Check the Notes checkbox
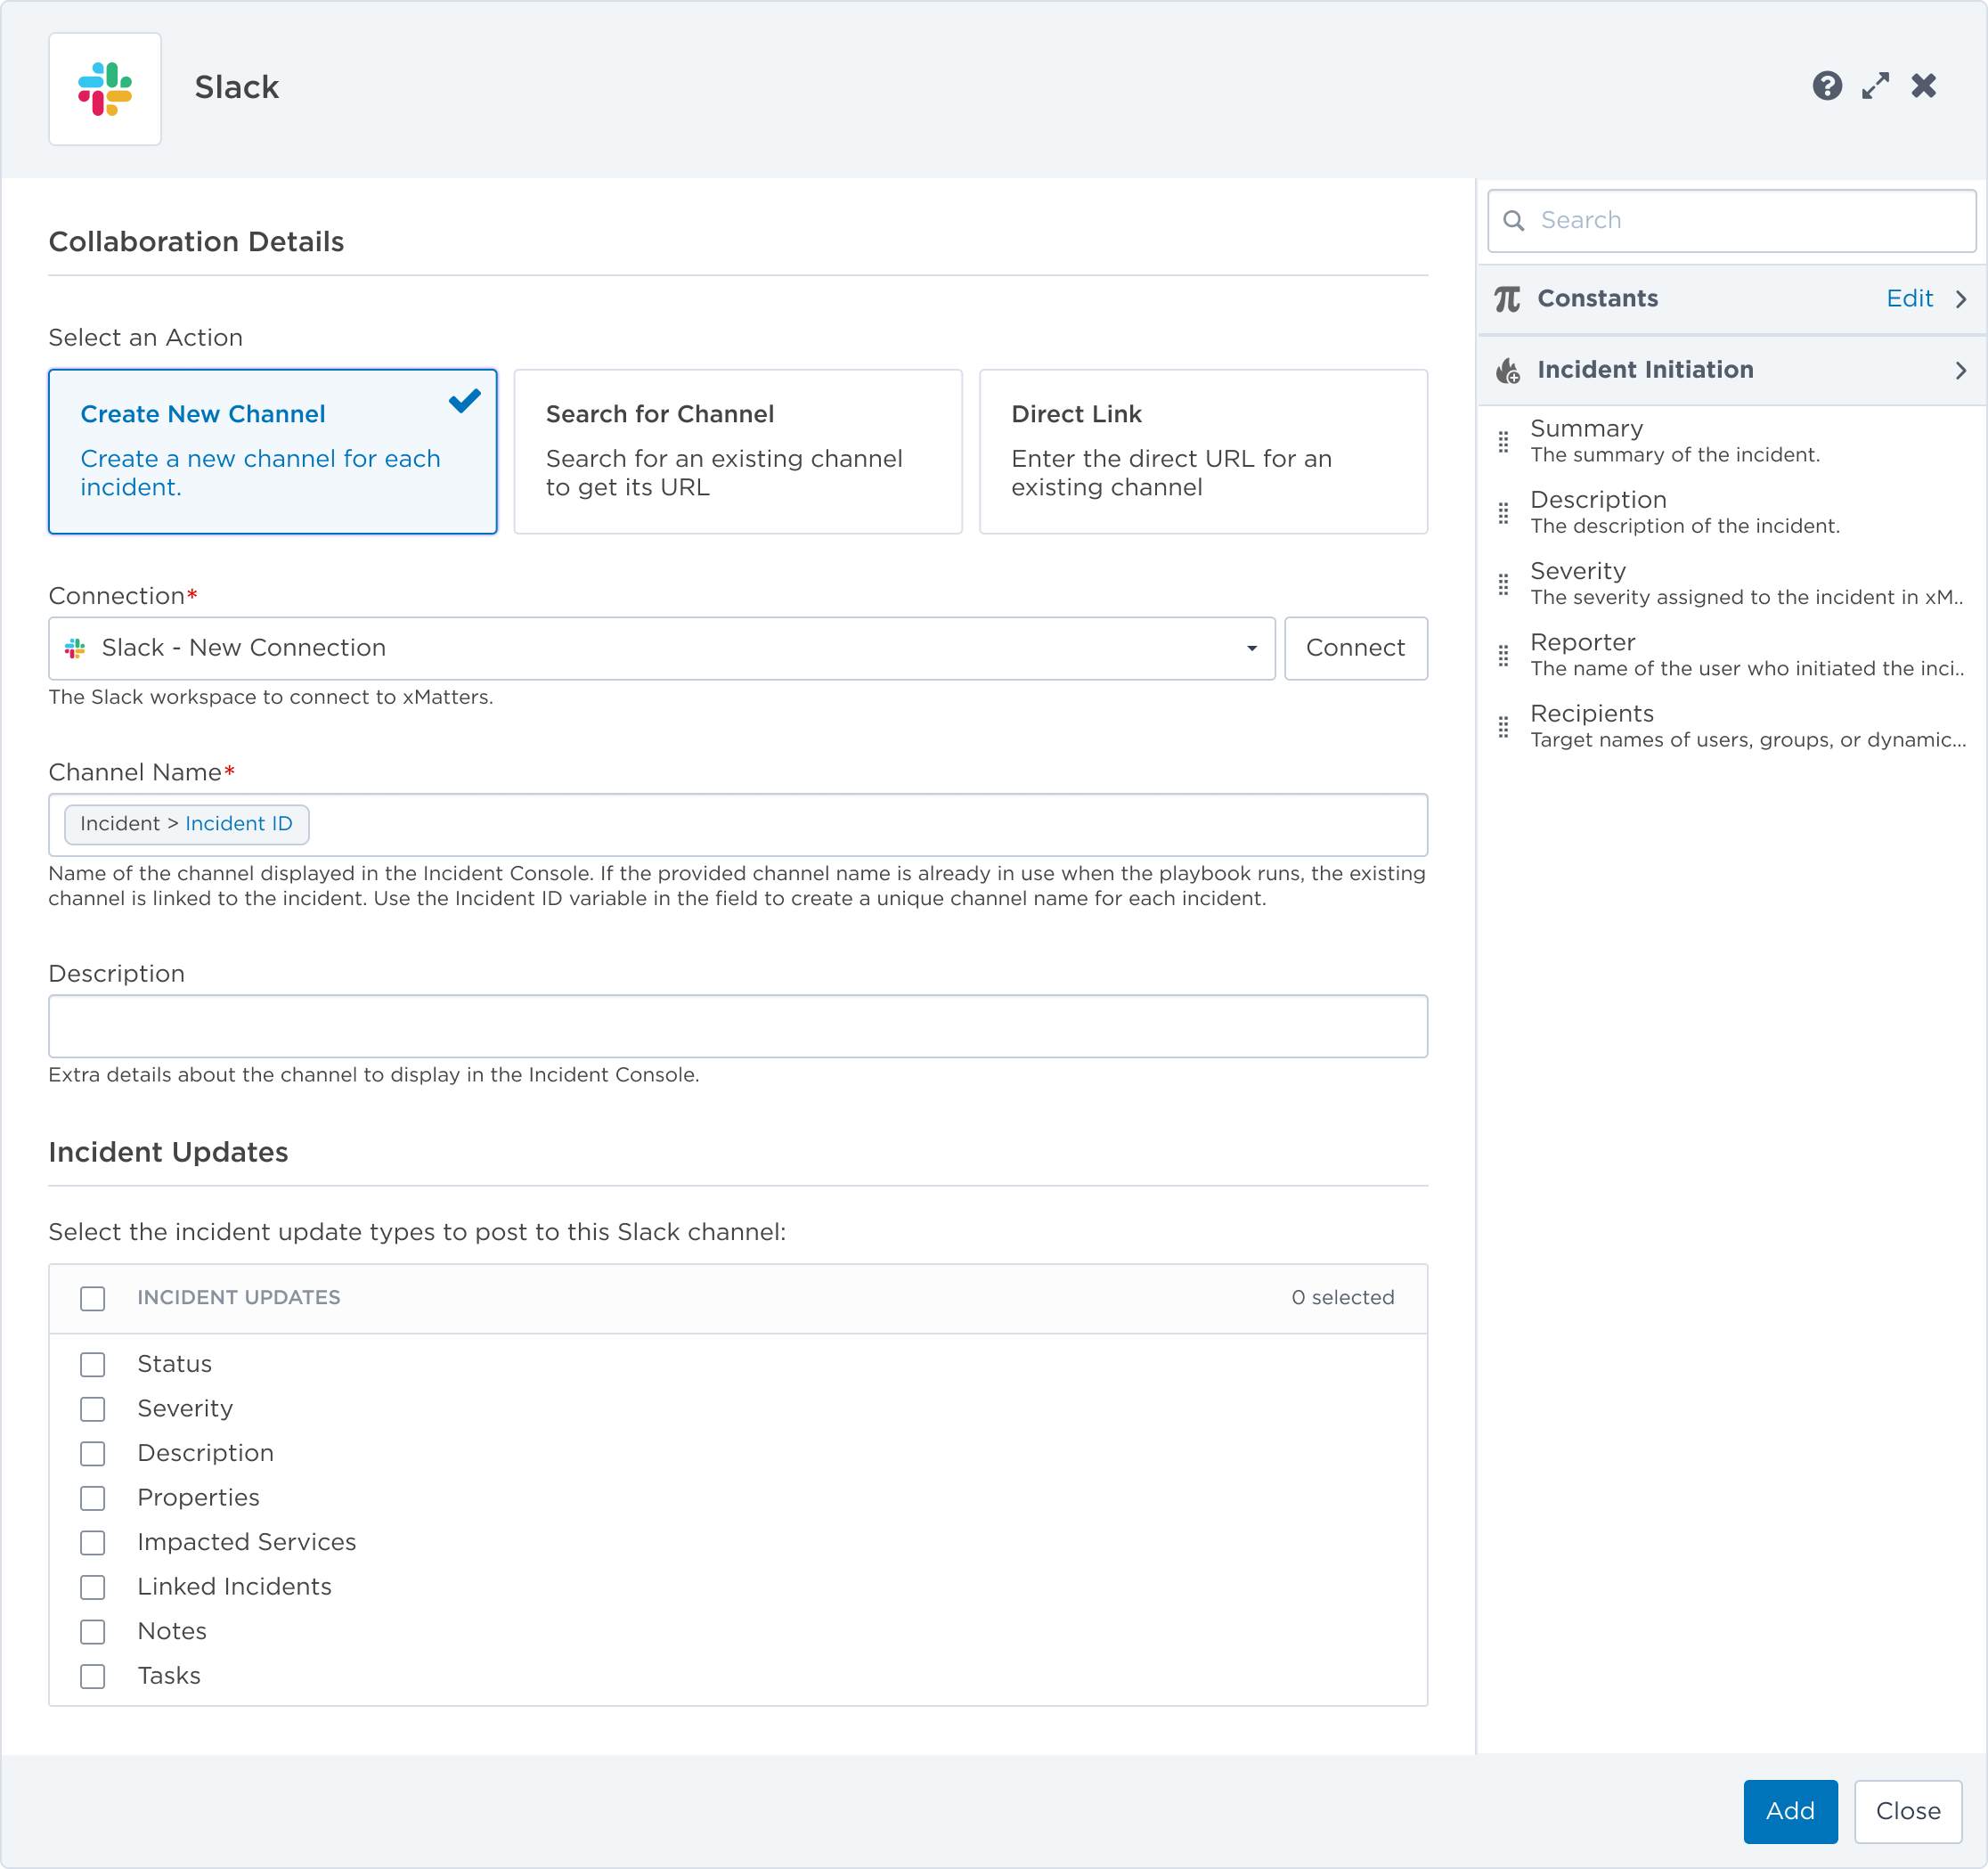This screenshot has height=1869, width=1988. pos(93,1632)
